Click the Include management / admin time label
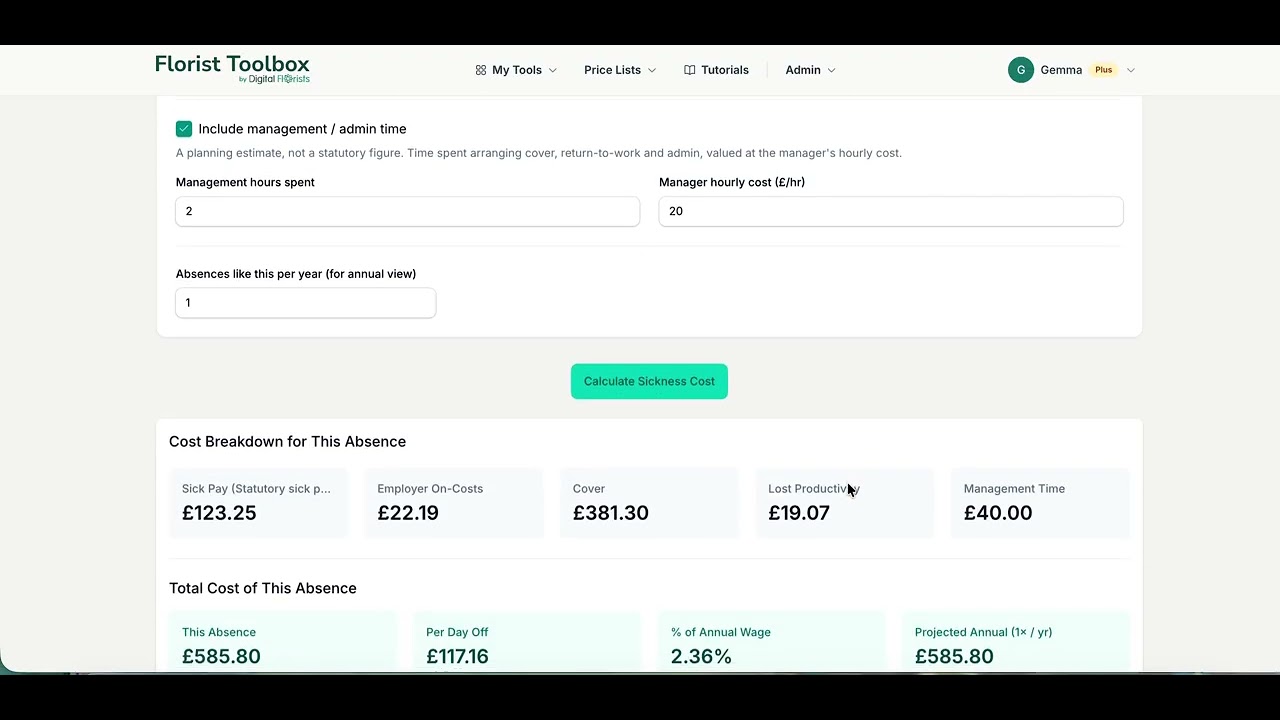The image size is (1280, 720). 302,129
